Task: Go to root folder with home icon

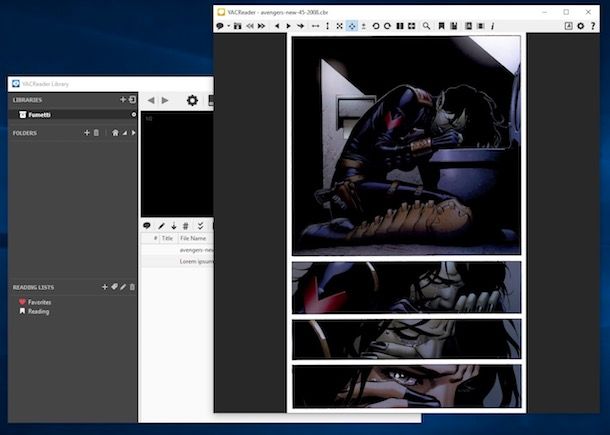Action: [x=115, y=133]
